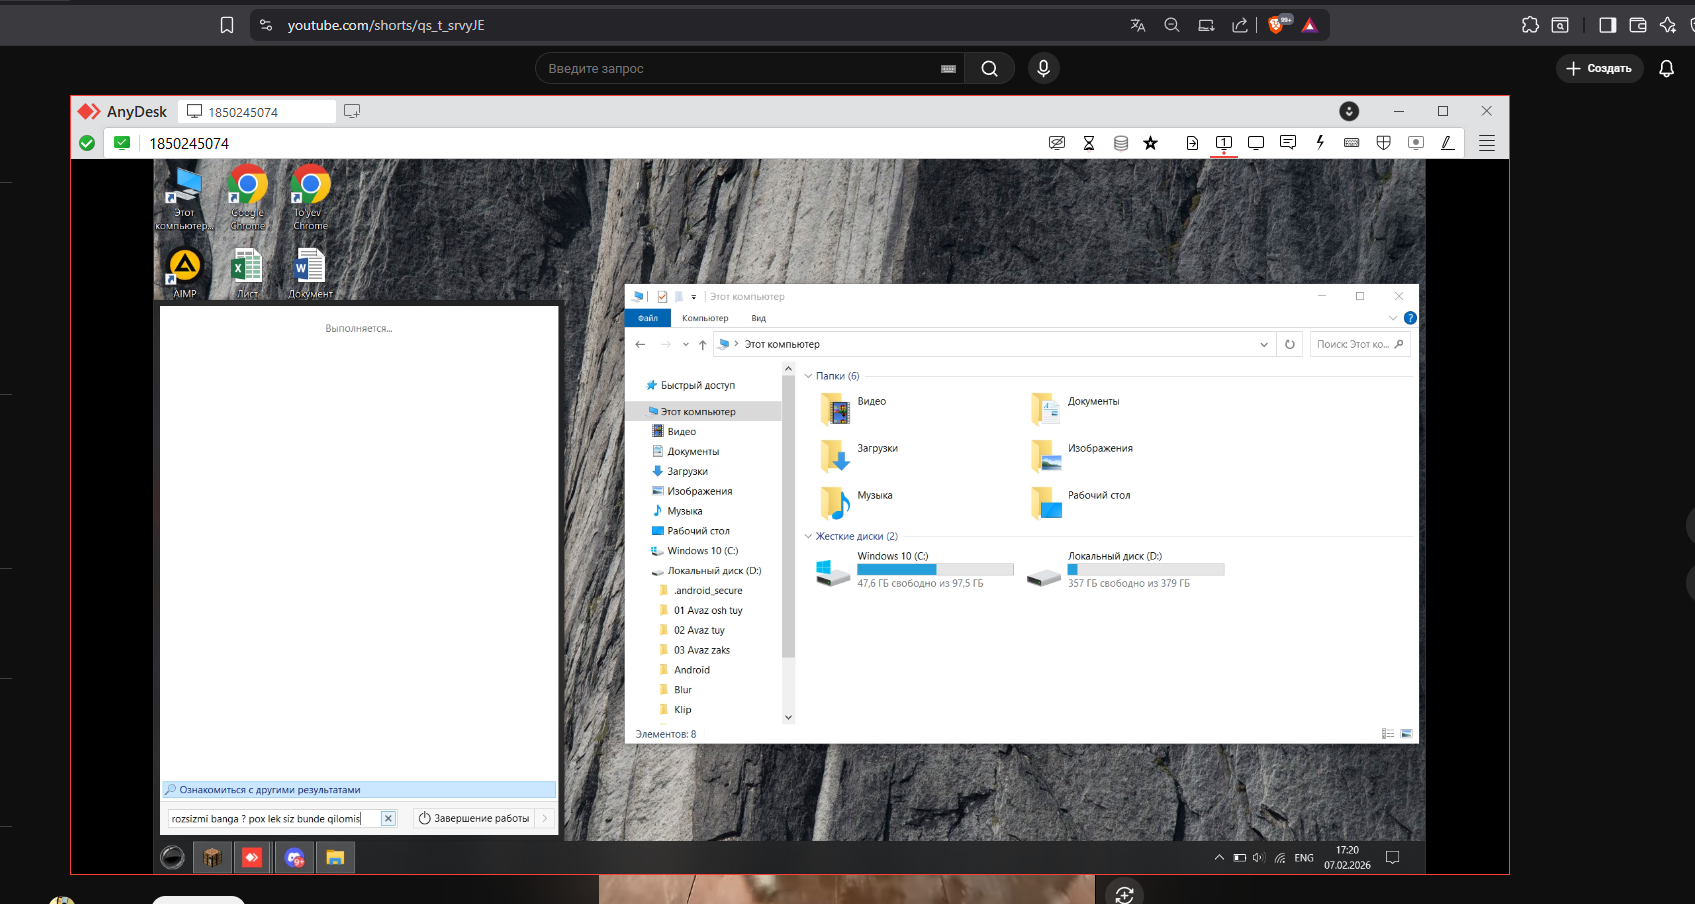Screen dimensions: 1695x904
Task: Click the file transfer icon in AnyDesk toolbar
Action: point(1192,143)
